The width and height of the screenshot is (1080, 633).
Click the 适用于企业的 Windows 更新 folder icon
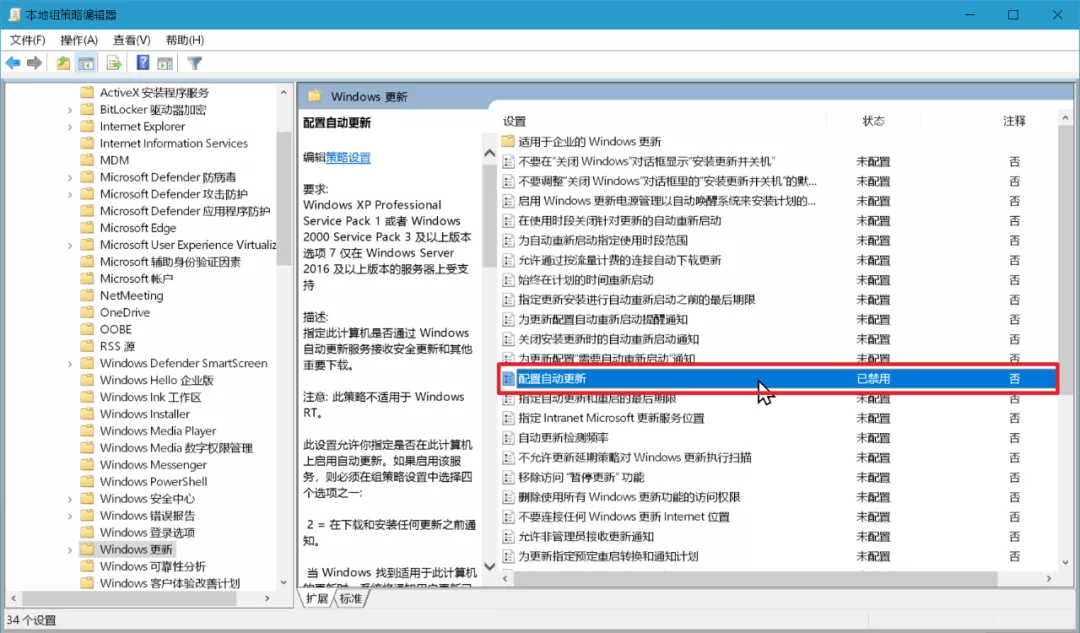[x=508, y=141]
